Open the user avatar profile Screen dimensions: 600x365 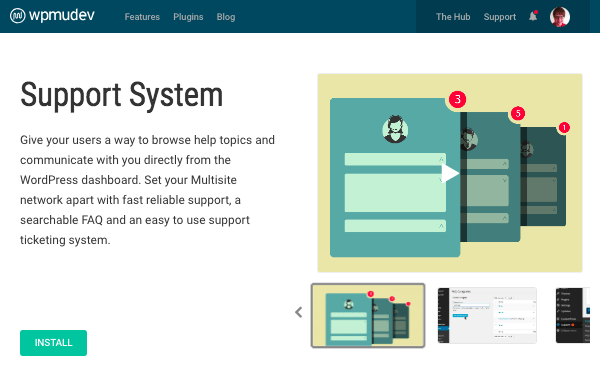(560, 17)
